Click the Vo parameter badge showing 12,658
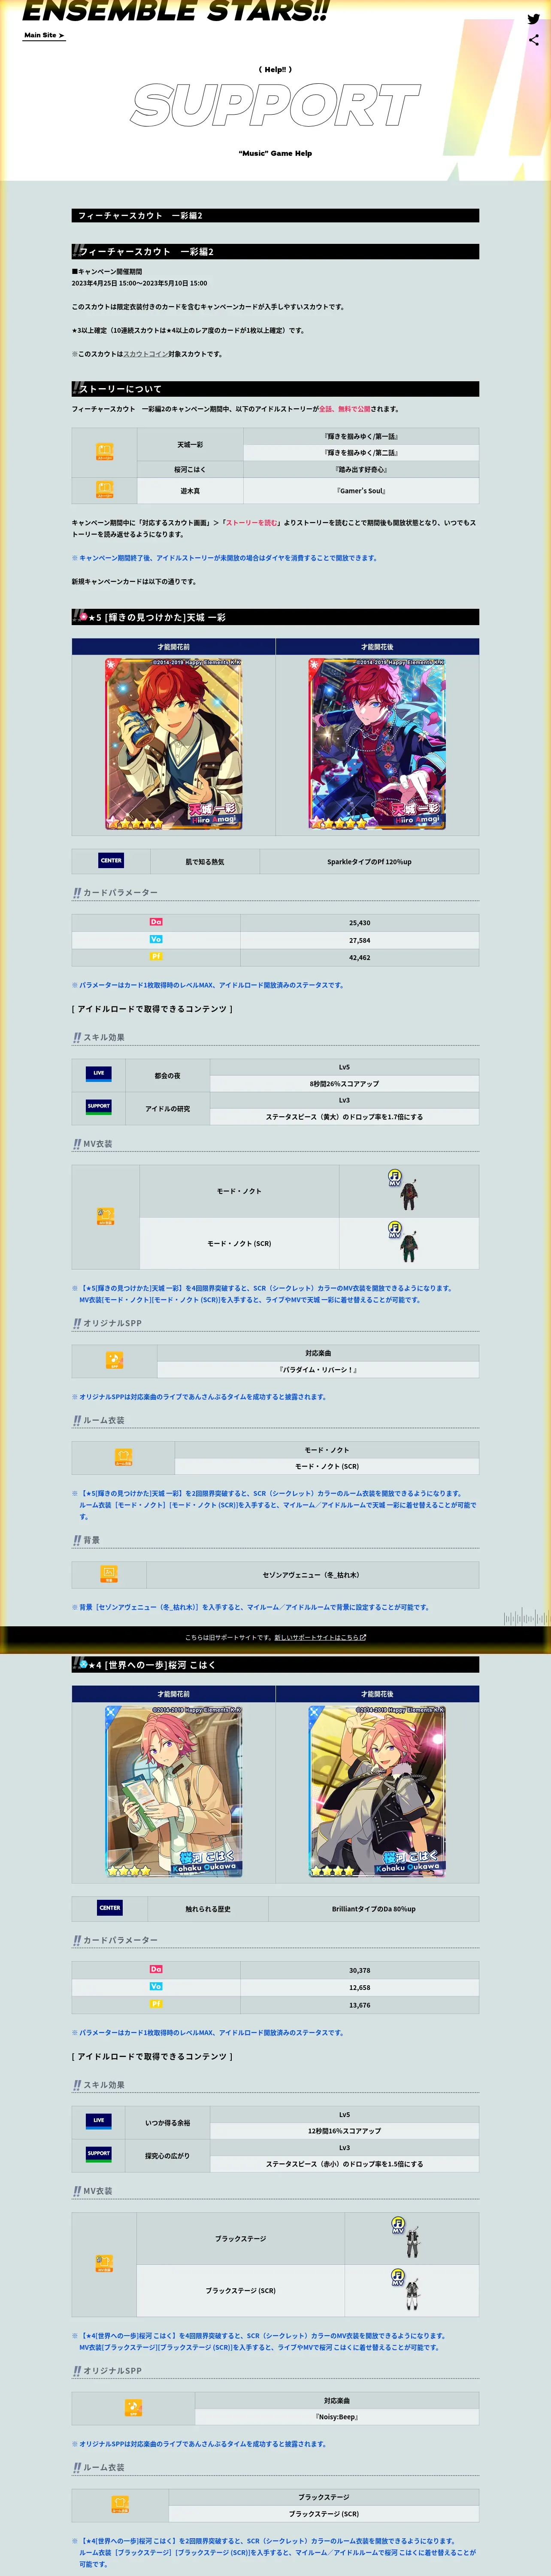551x2576 pixels. (156, 1987)
